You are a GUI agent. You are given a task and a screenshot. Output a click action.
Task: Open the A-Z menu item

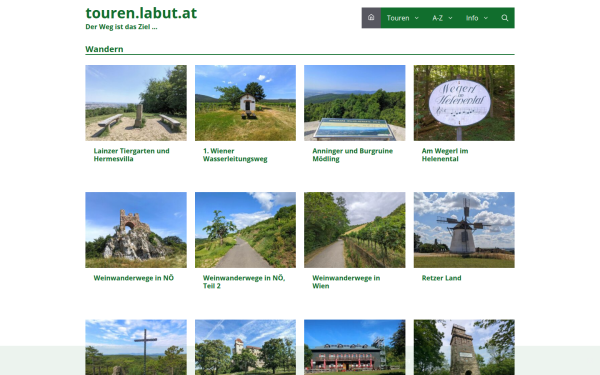437,18
